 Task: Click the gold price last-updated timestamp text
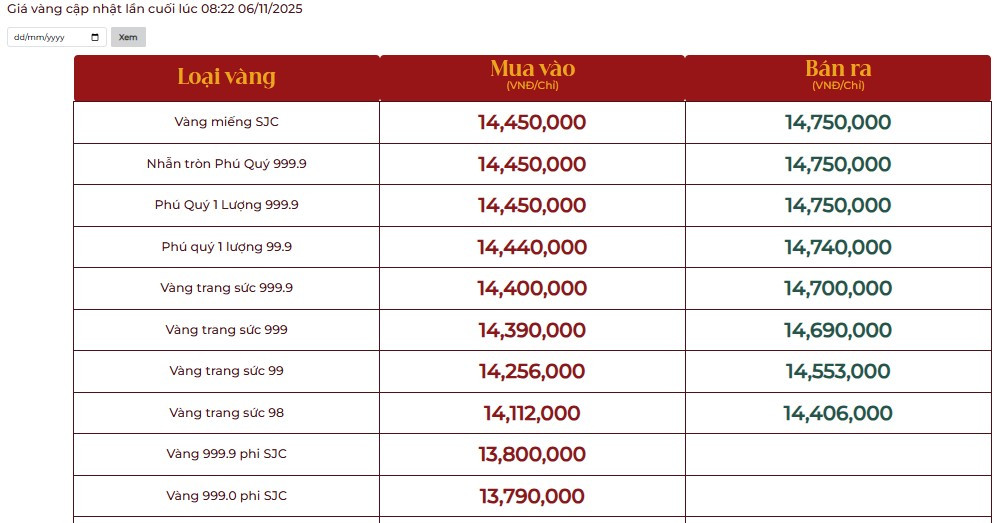154,9
